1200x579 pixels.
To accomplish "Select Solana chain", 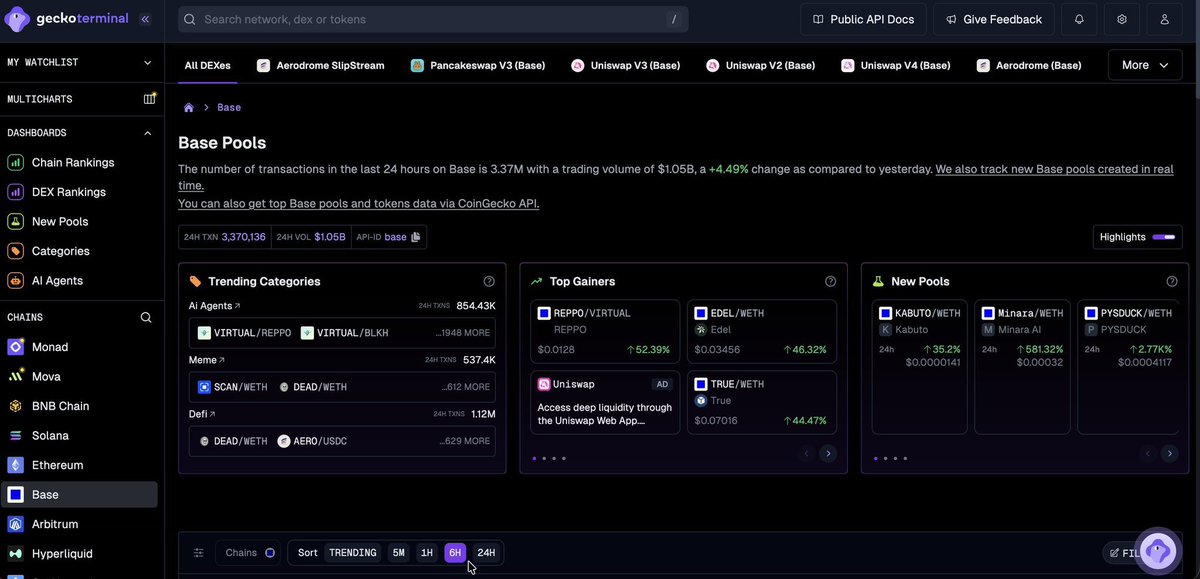I will coord(81,436).
